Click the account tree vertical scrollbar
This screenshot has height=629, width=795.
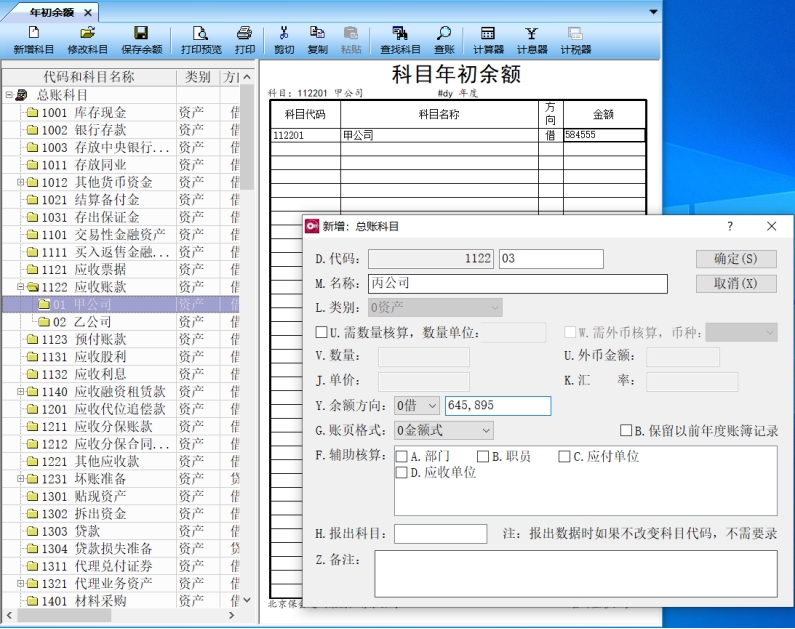click(248, 300)
